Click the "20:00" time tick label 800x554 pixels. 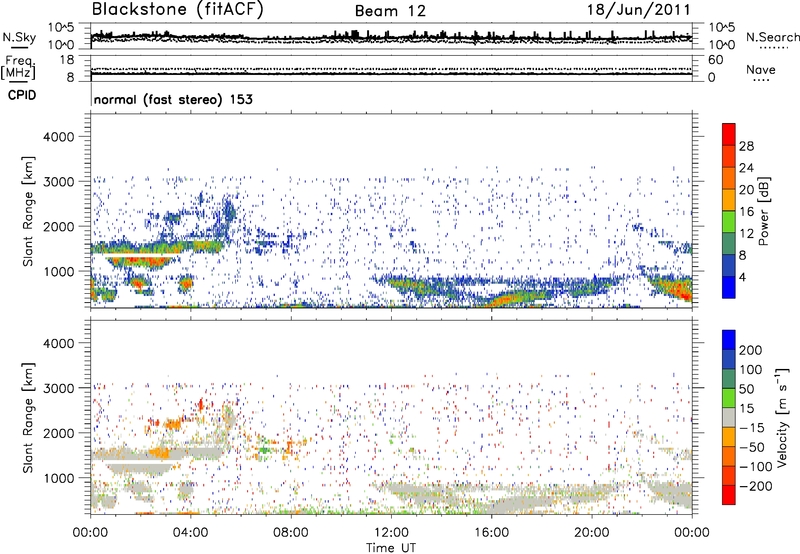(591, 533)
